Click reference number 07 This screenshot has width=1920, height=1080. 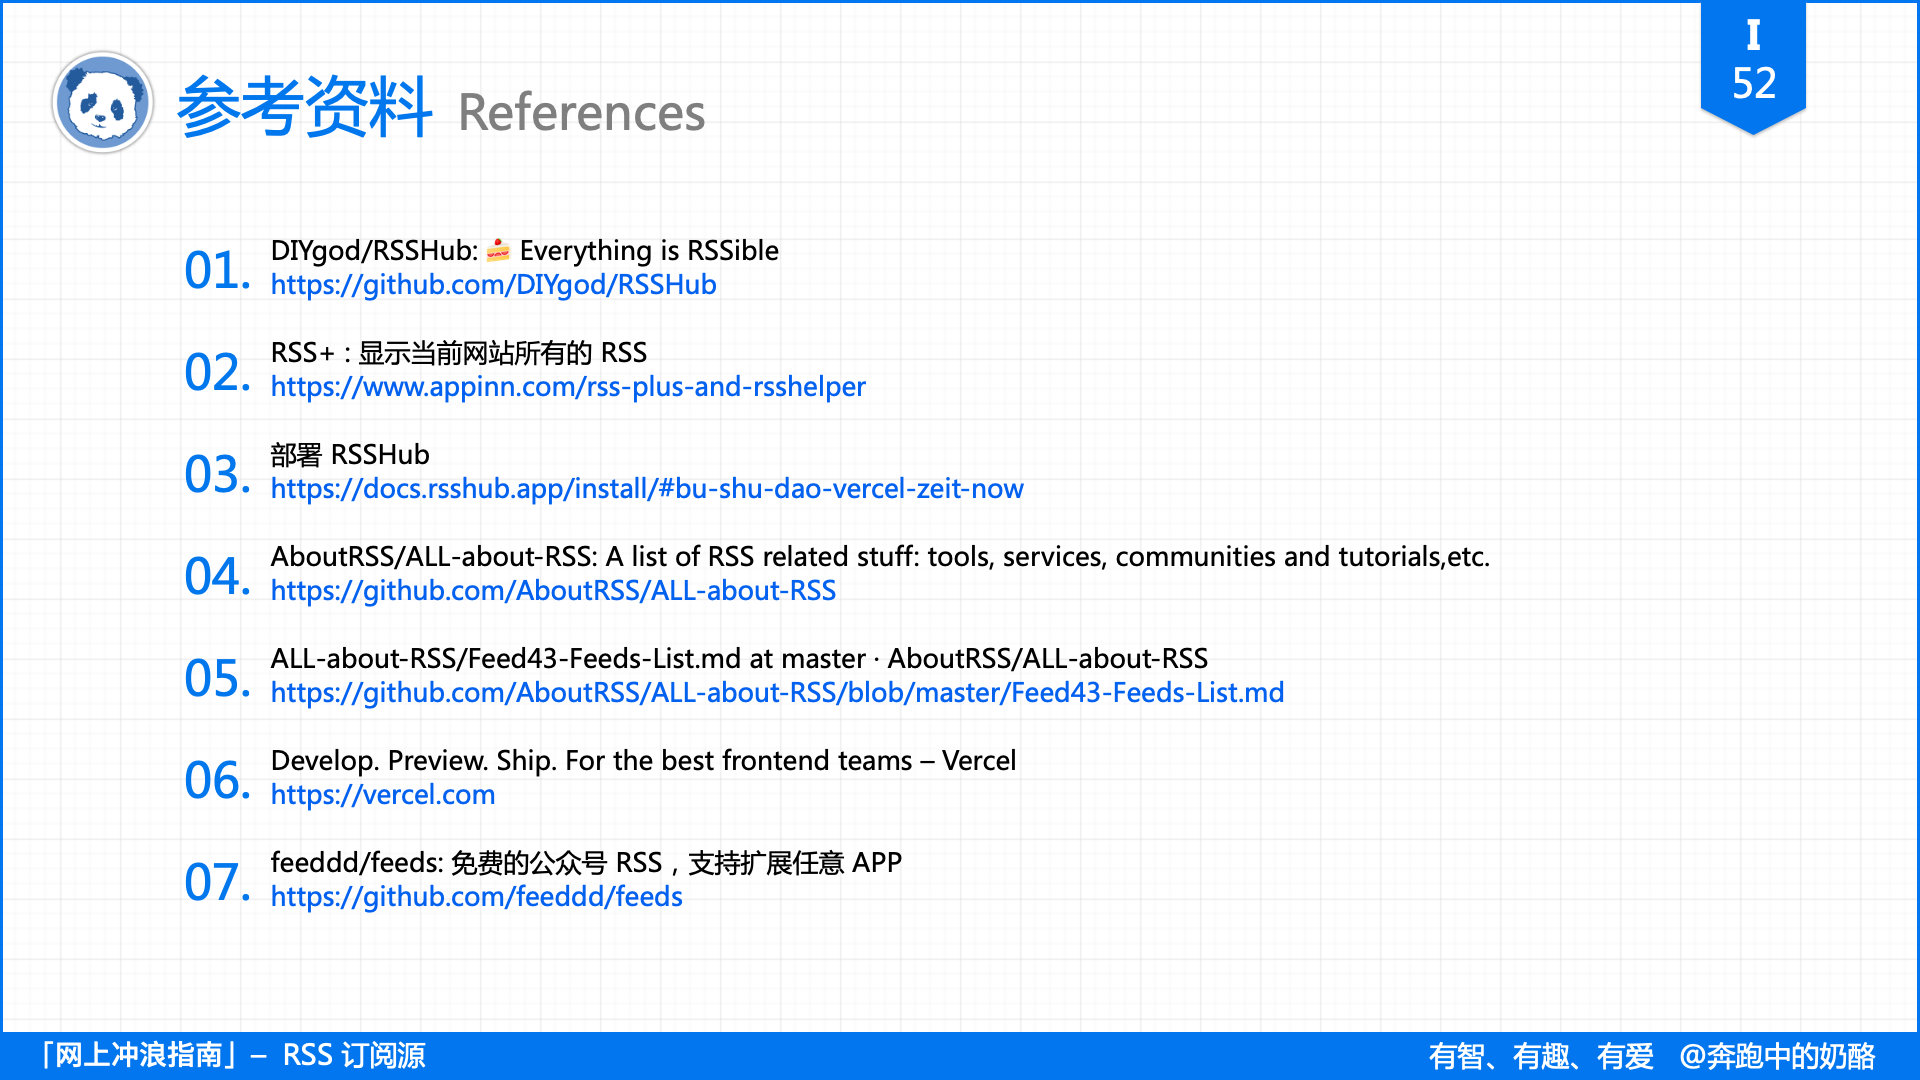pyautogui.click(x=216, y=883)
